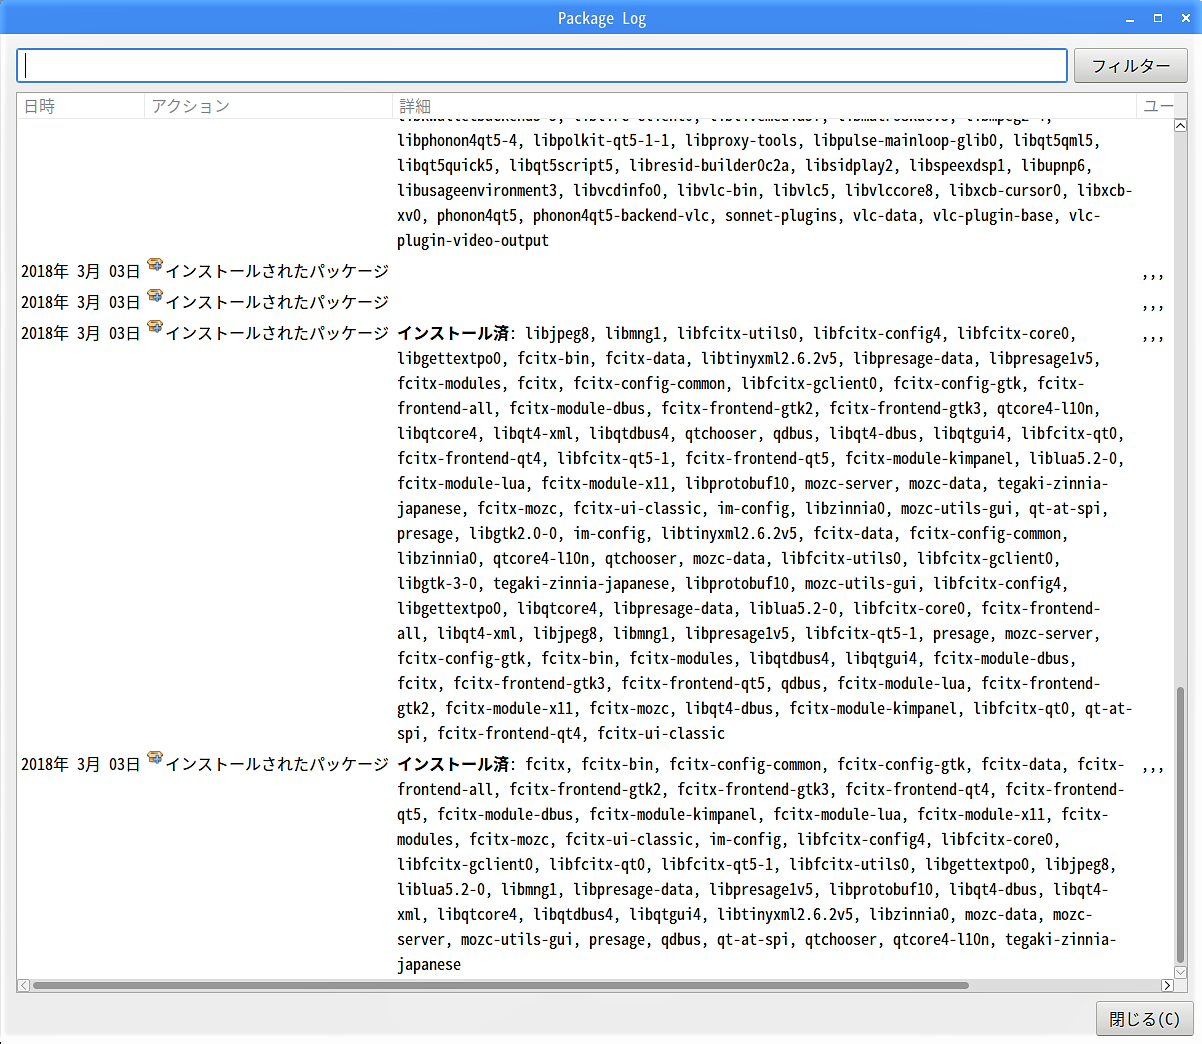Click the horizontal scrollbar thumb

500,986
